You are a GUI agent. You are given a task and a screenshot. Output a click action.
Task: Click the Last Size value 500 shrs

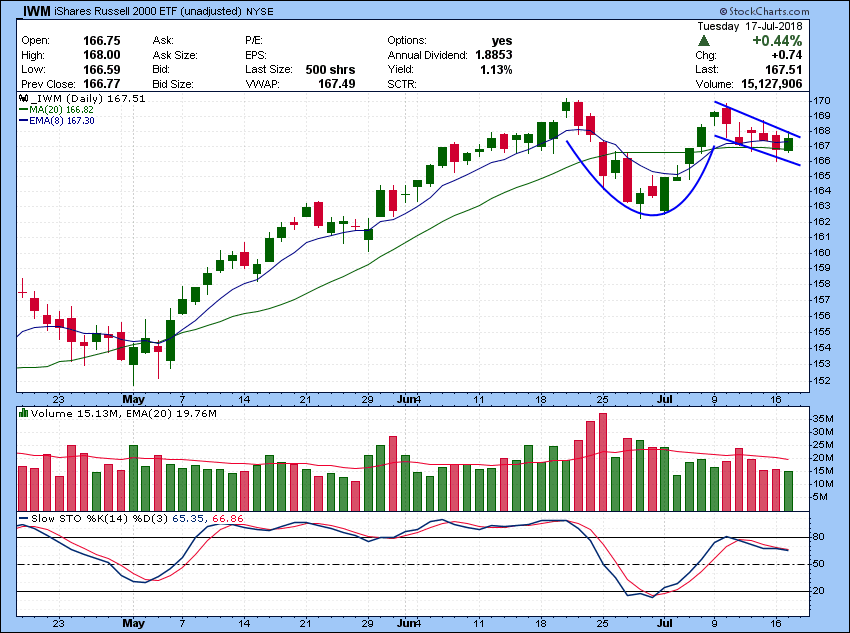pos(330,70)
